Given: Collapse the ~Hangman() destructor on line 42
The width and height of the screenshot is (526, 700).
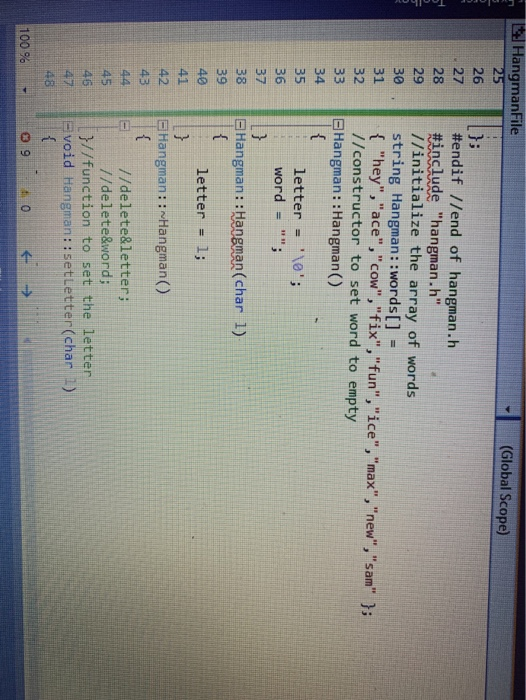Looking at the screenshot, I should (164, 125).
